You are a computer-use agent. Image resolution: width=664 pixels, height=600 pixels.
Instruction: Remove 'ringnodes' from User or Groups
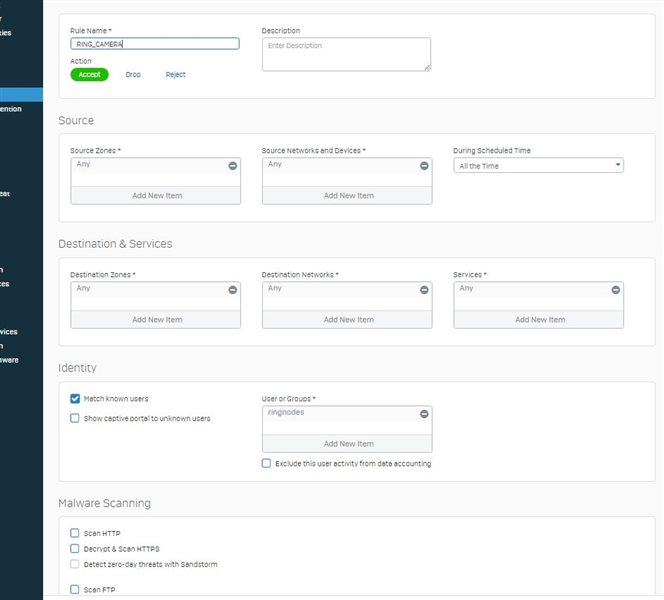(424, 414)
